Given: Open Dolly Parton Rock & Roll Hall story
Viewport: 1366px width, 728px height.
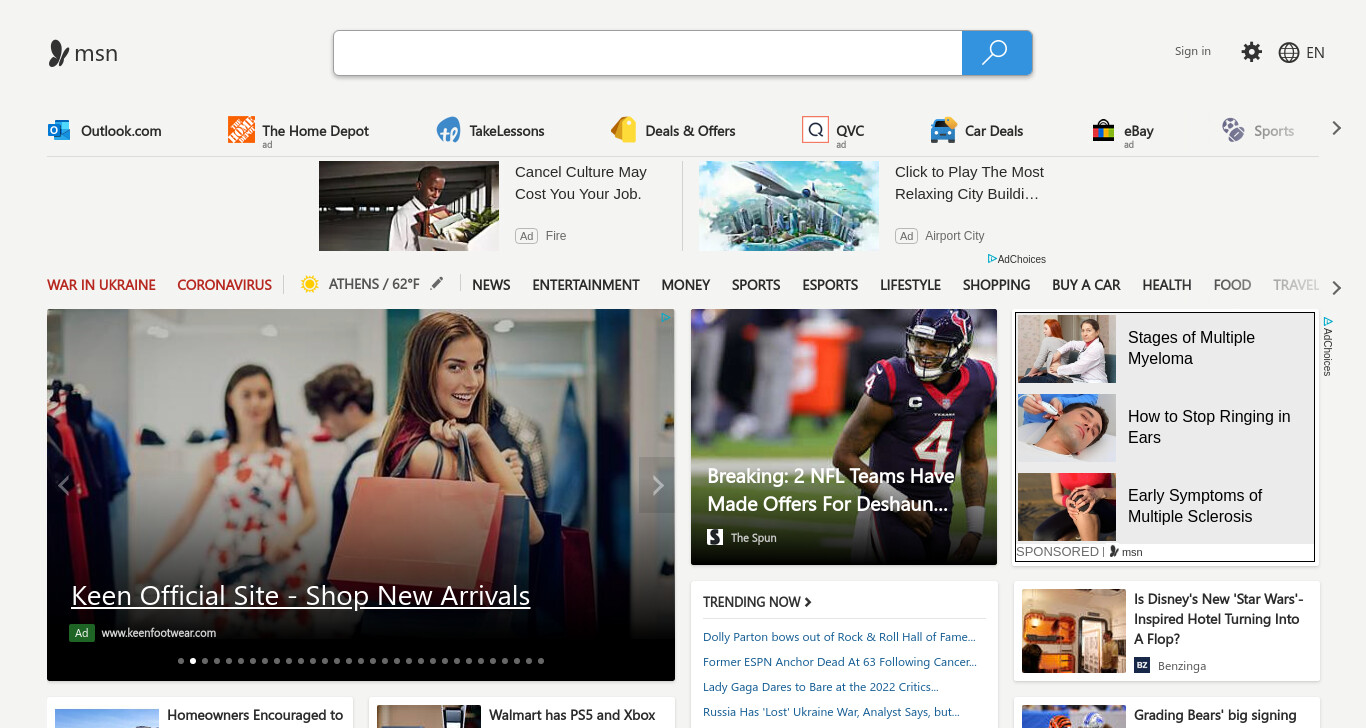Looking at the screenshot, I should [x=839, y=637].
